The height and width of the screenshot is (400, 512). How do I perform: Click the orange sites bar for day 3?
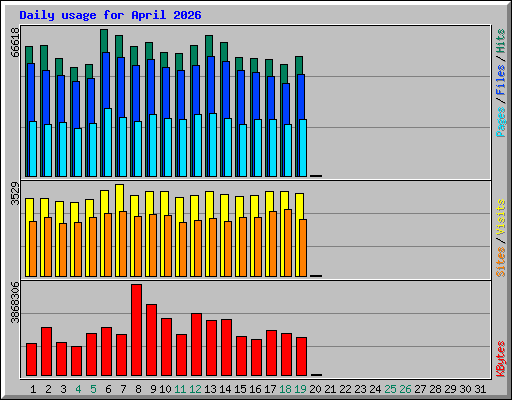(x=63, y=250)
